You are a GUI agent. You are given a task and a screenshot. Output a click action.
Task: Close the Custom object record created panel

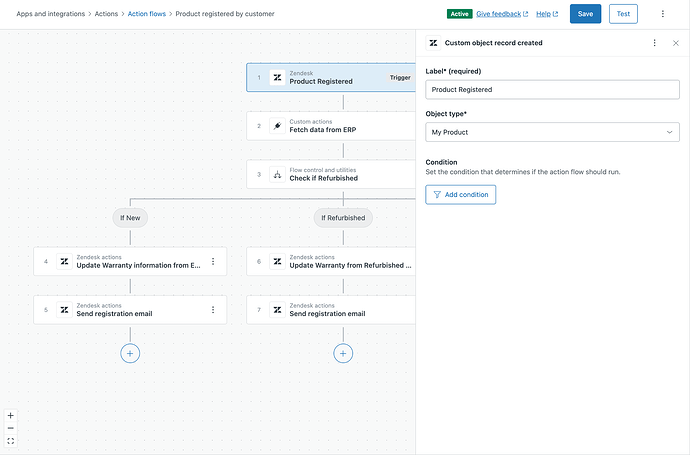676,43
